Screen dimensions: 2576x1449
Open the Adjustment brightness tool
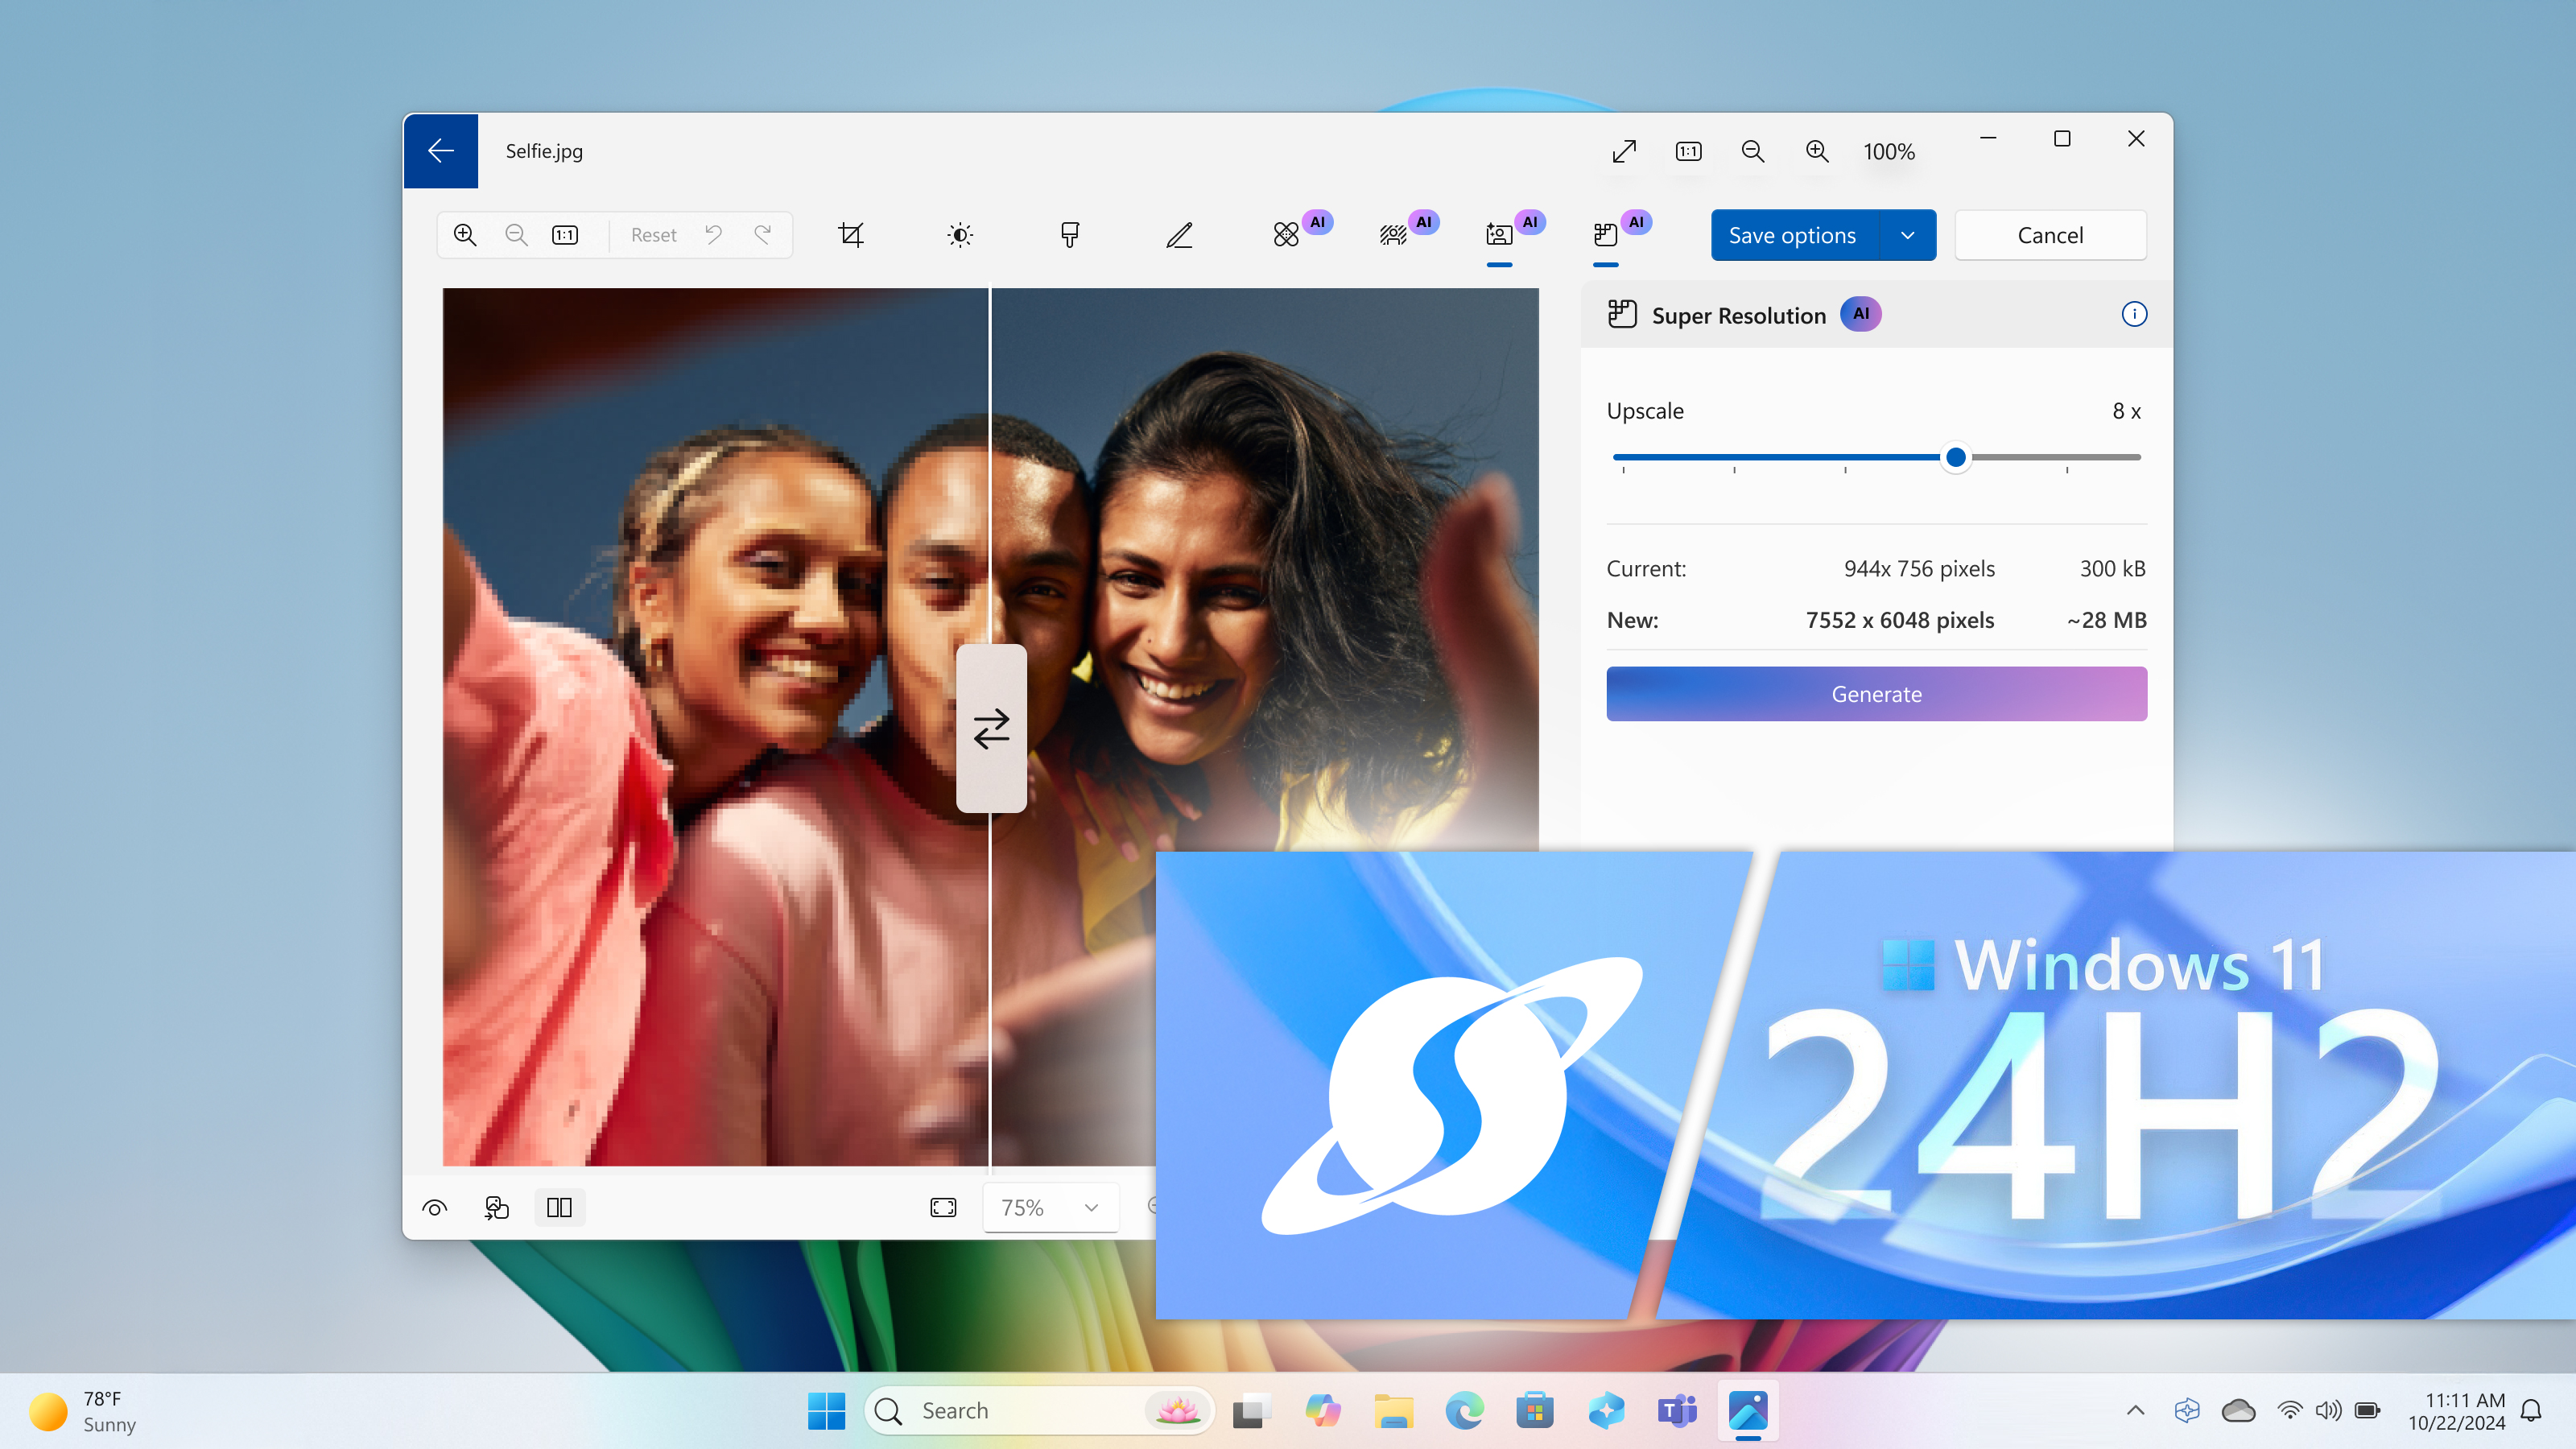point(960,235)
